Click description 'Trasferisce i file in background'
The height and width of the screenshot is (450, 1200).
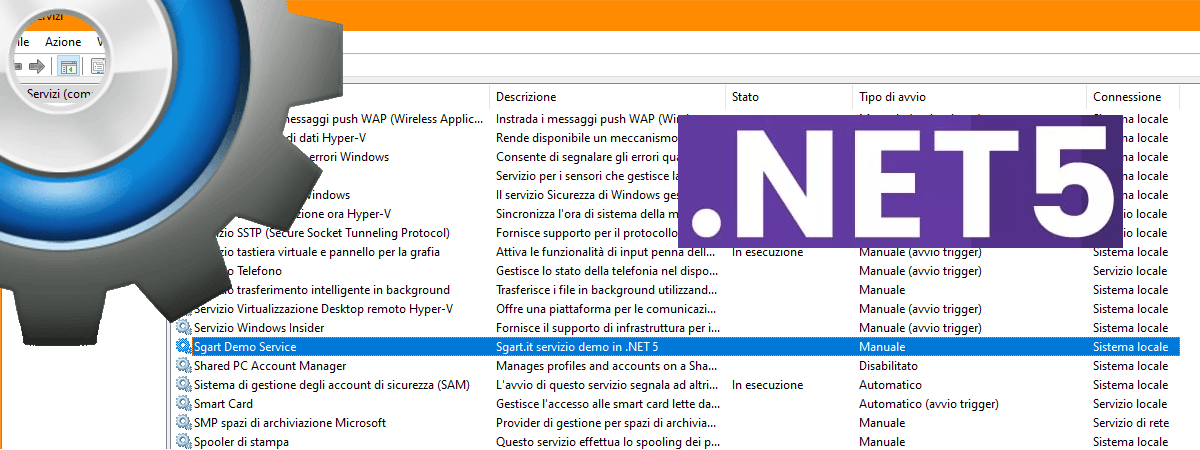[607, 290]
